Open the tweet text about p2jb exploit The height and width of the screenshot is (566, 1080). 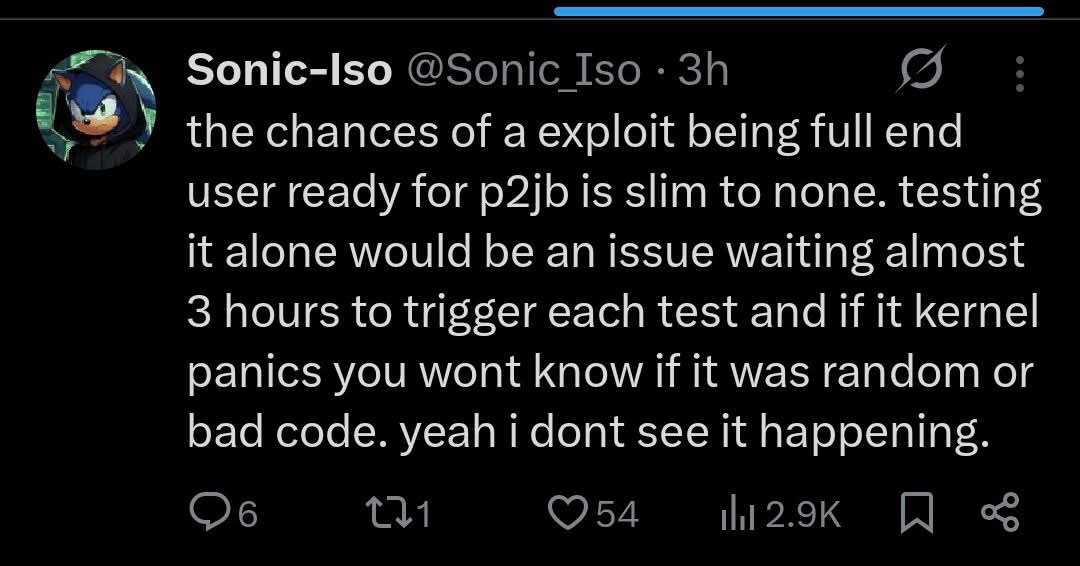pyautogui.click(x=614, y=282)
